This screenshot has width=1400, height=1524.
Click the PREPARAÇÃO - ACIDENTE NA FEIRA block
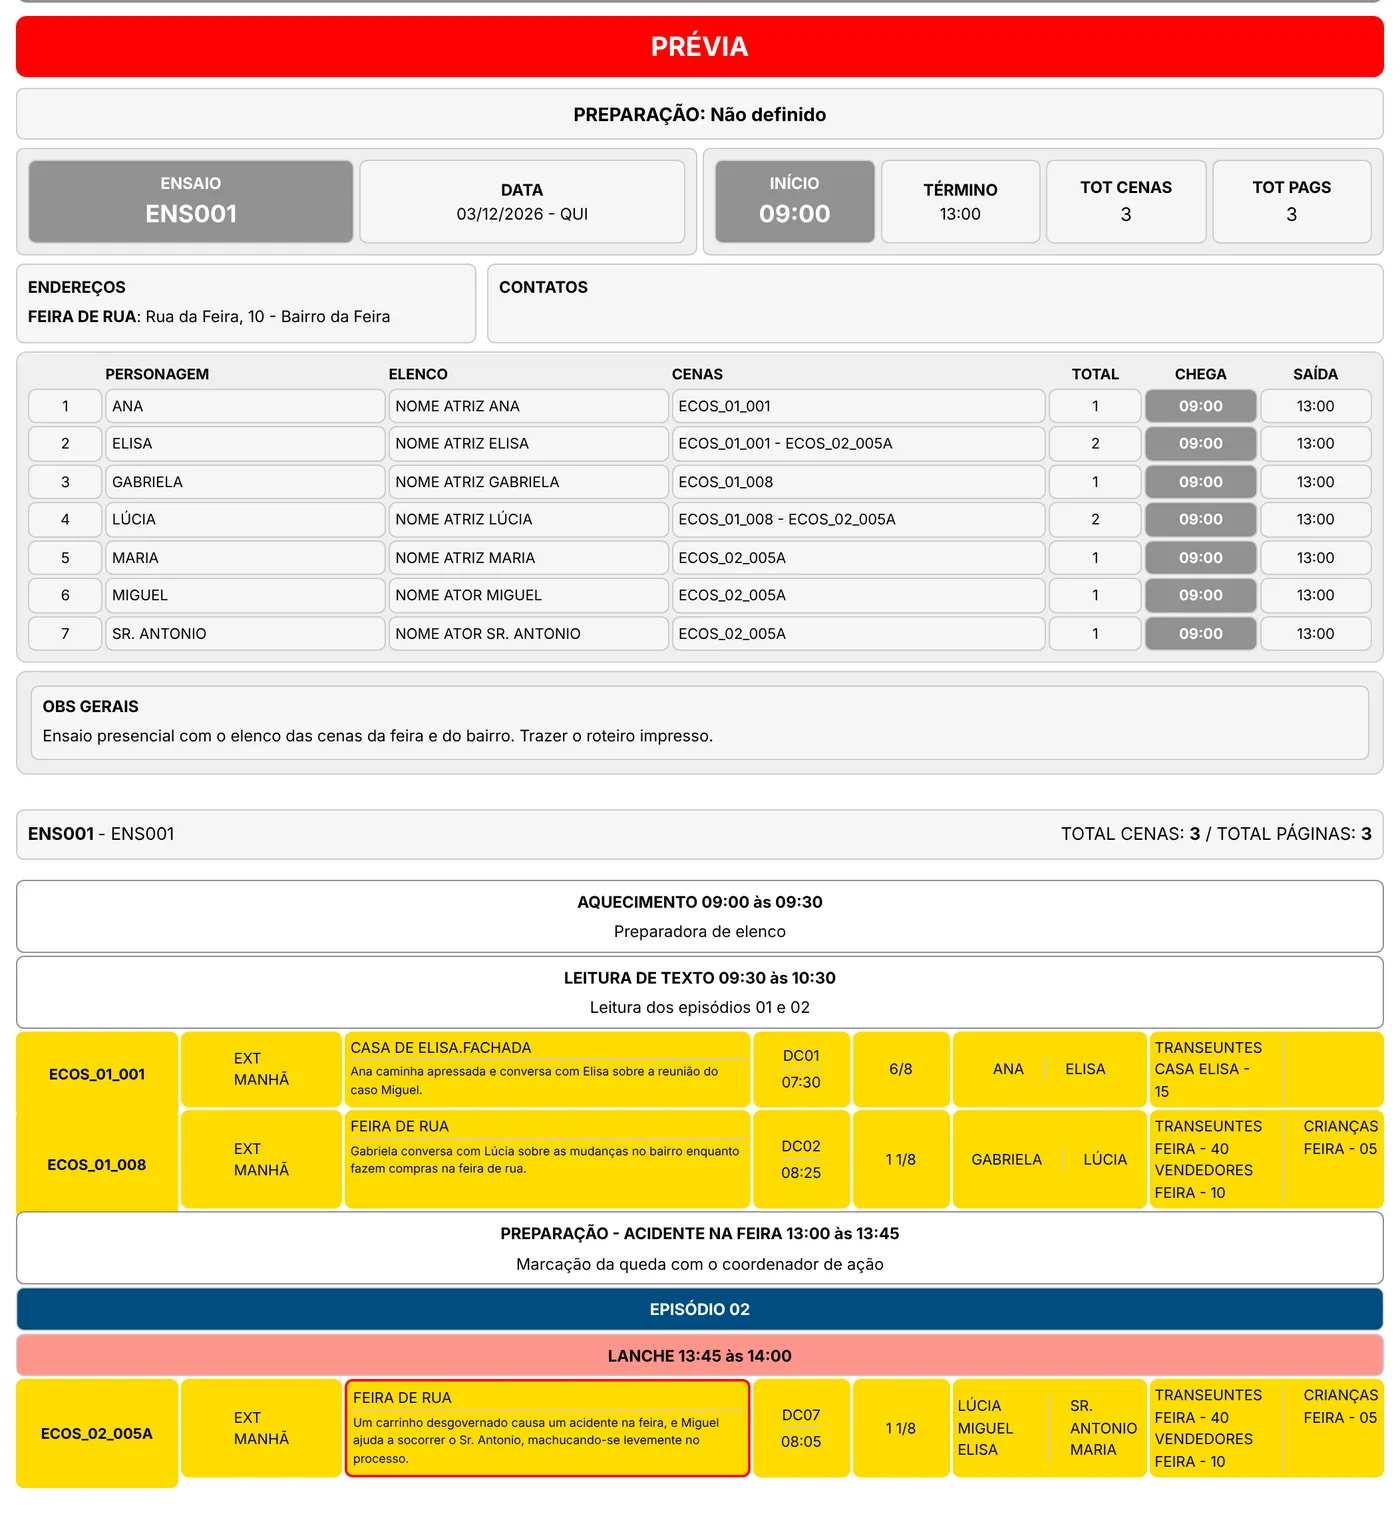pos(700,1248)
